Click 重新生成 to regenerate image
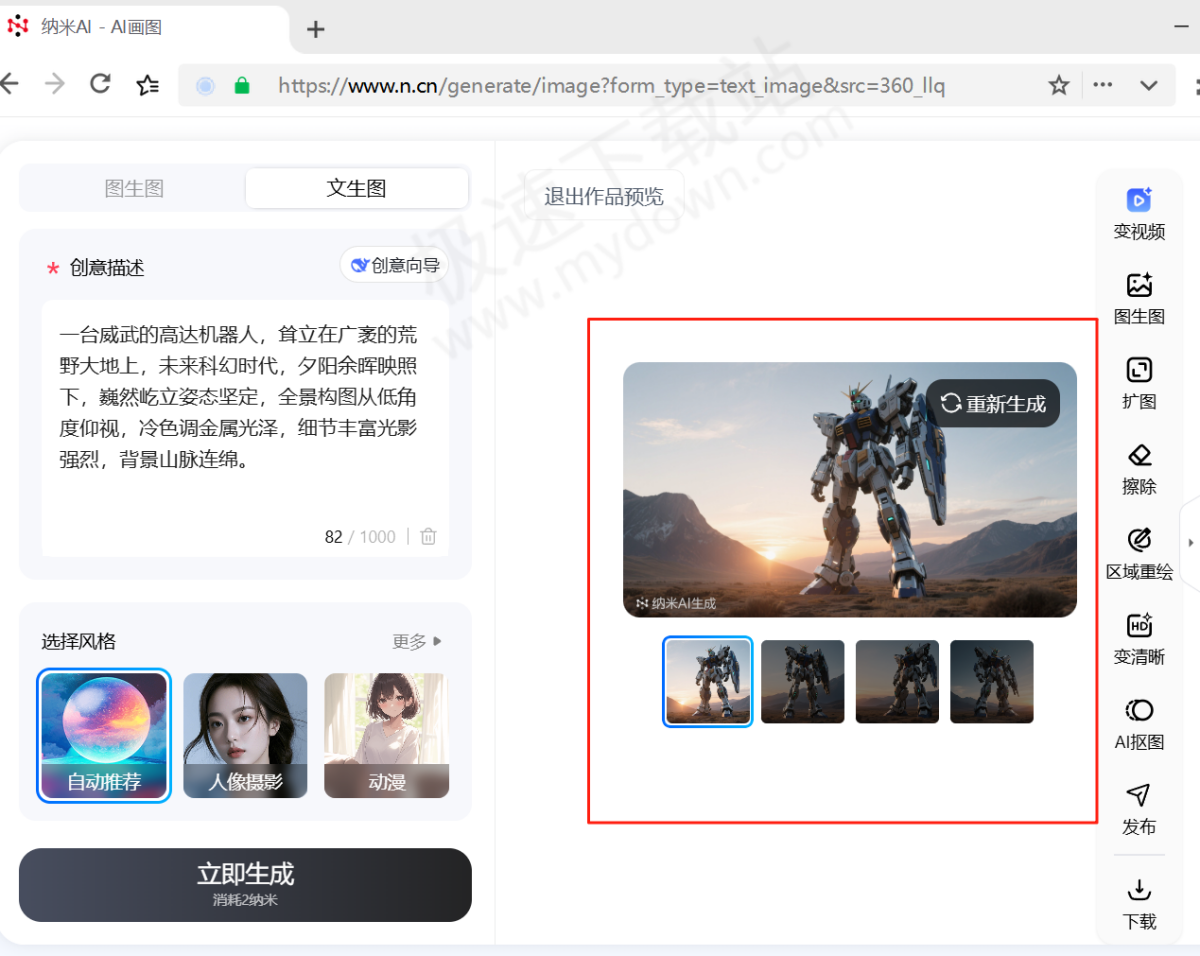The width and height of the screenshot is (1200, 956). [993, 404]
